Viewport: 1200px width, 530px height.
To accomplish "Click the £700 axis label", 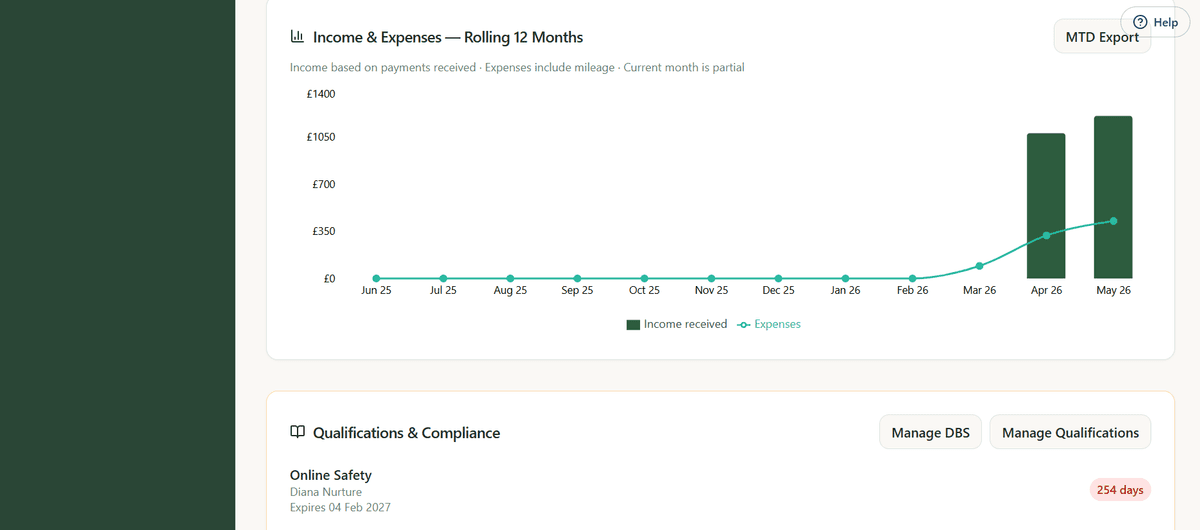I will (324, 184).
